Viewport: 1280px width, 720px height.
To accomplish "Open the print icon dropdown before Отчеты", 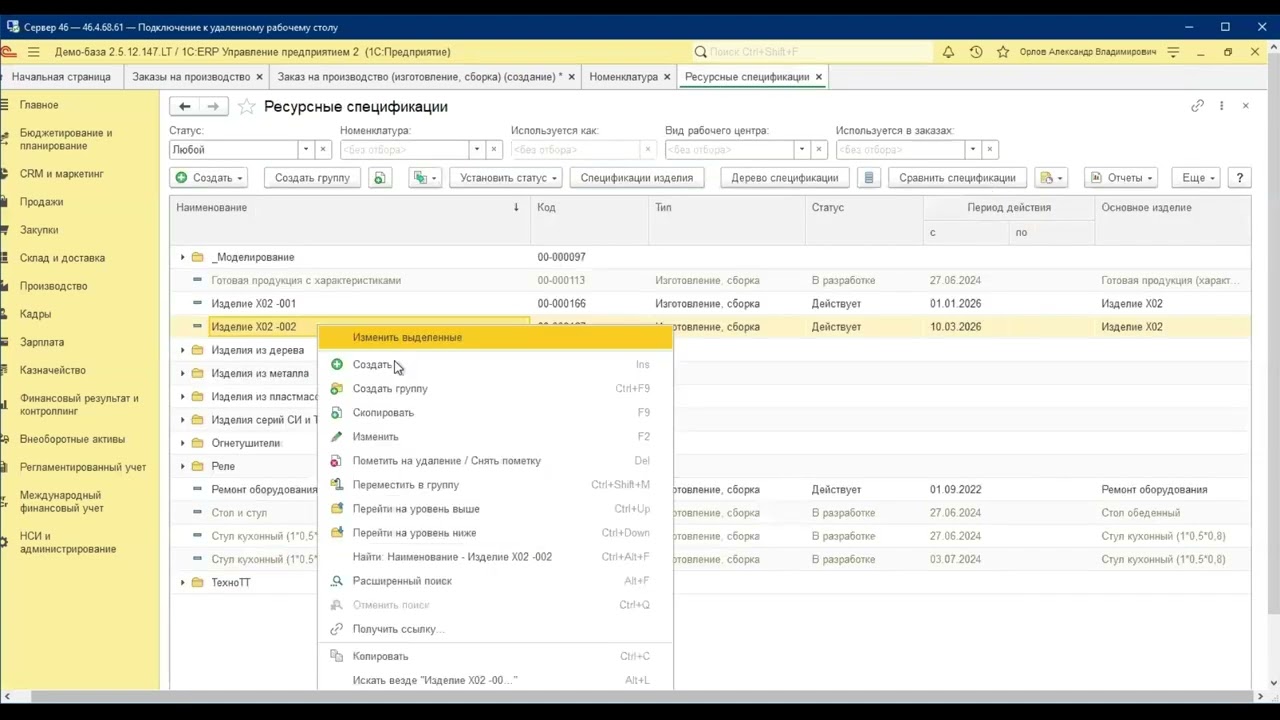I will tap(1050, 178).
